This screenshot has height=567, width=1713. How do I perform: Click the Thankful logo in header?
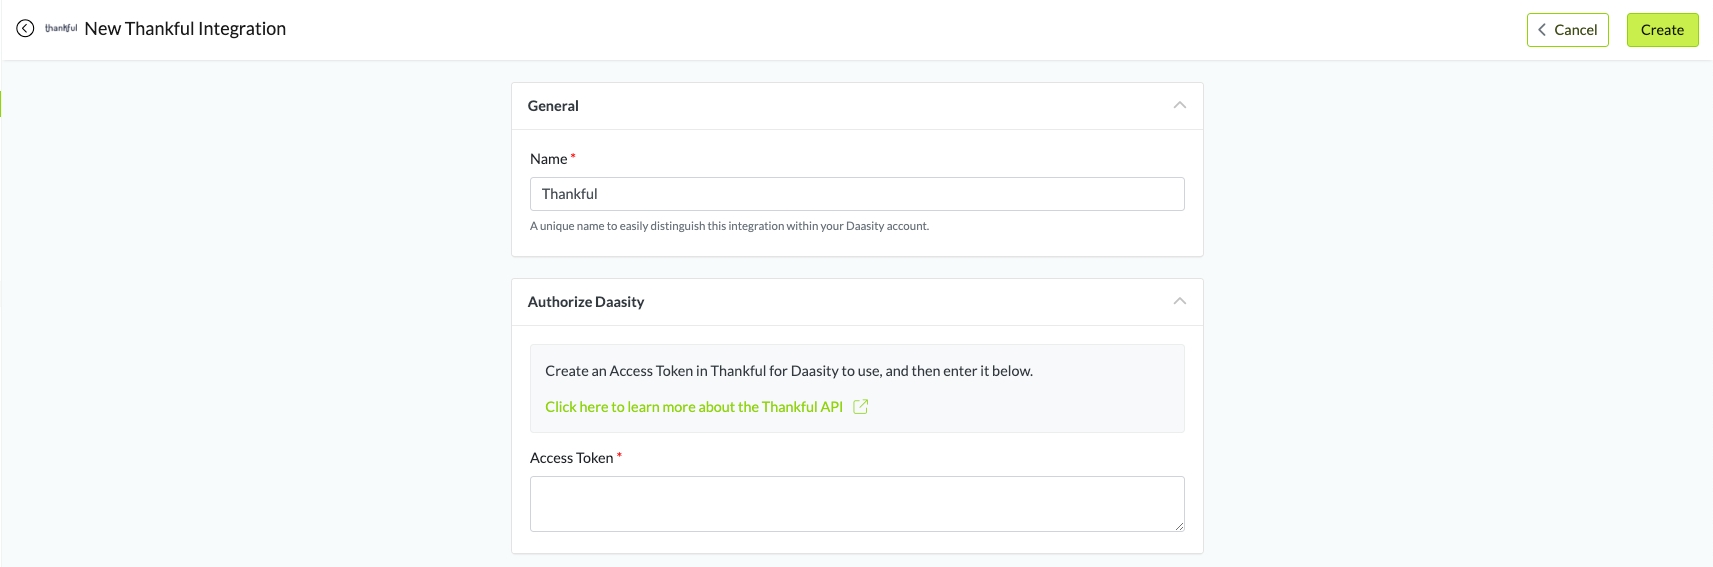(61, 29)
